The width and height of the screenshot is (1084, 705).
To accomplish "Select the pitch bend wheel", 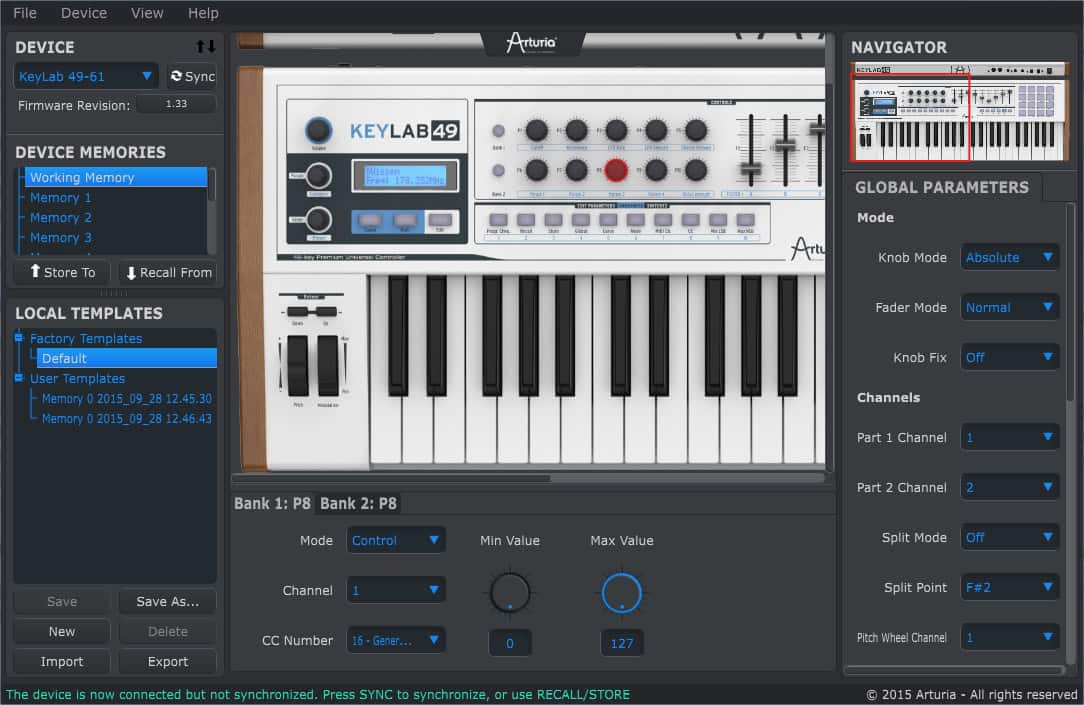I will (x=298, y=366).
